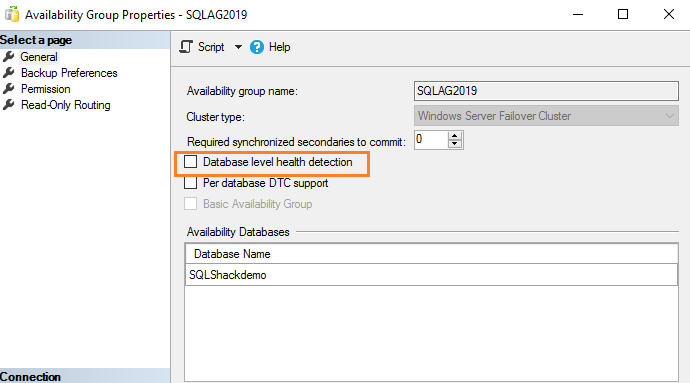Image resolution: width=690 pixels, height=383 pixels.
Task: Click the Basic Availability Group checkbox
Action: pyautogui.click(x=191, y=204)
